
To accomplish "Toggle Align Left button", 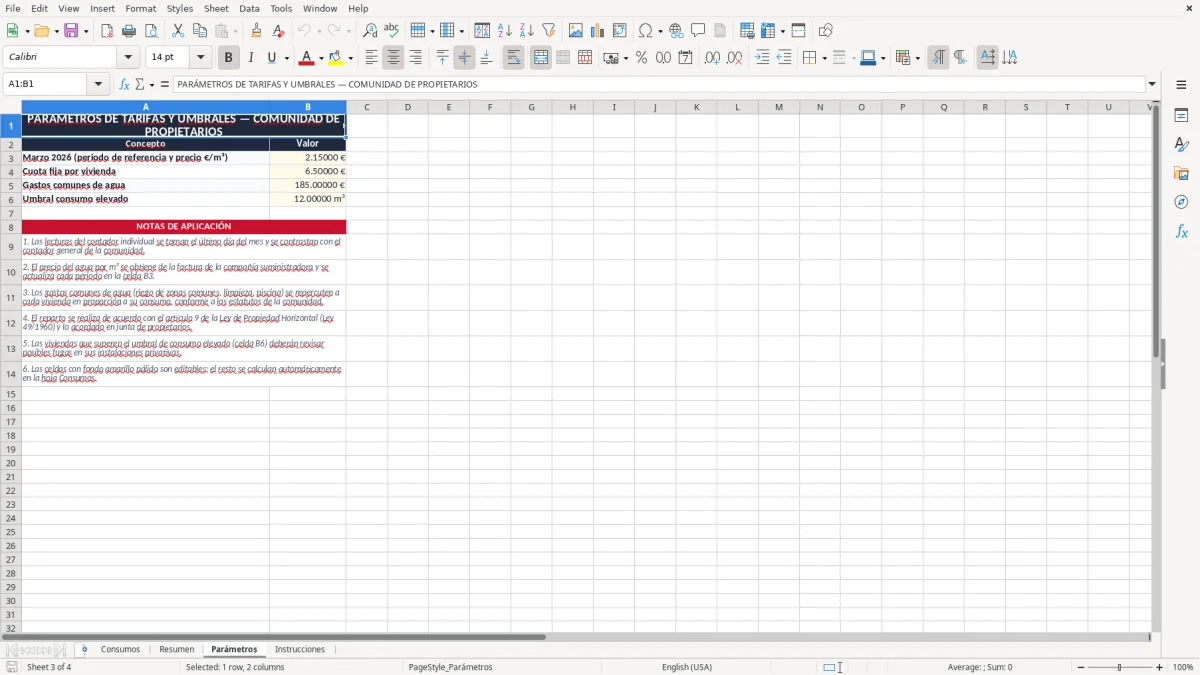I will [371, 58].
